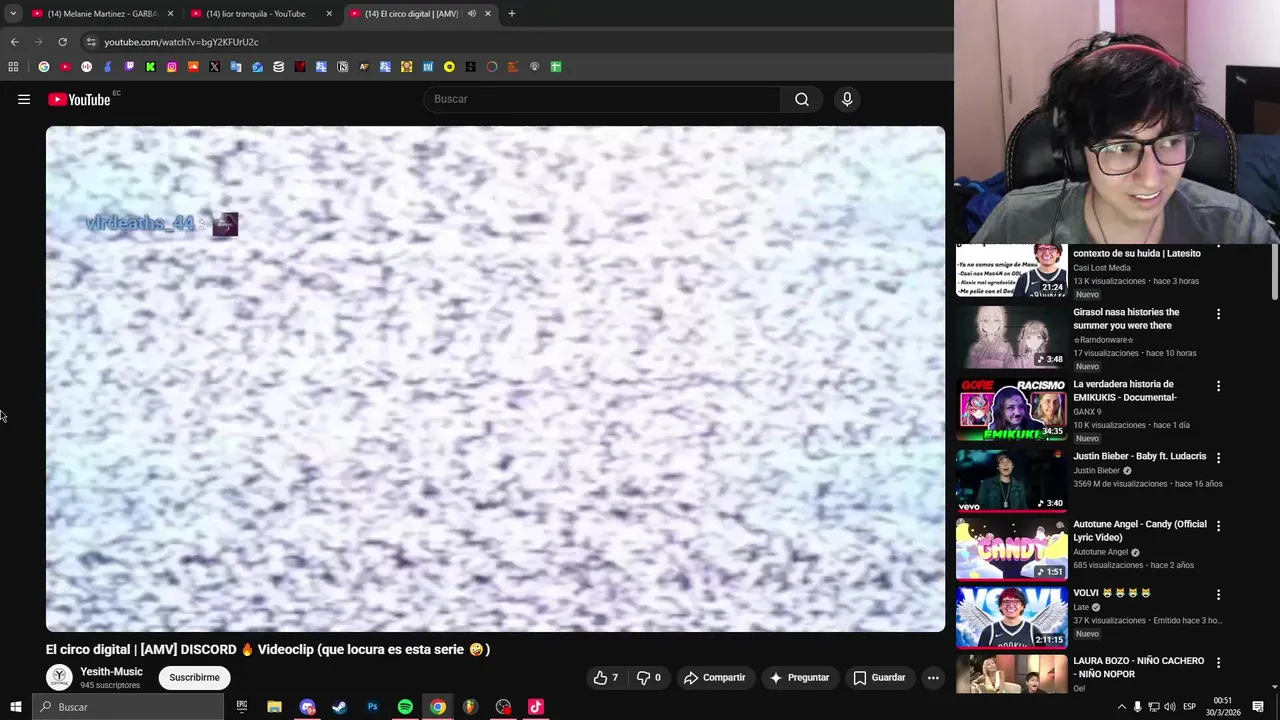
Task: Open the TikTok app on the taskbar
Action: click(536, 707)
